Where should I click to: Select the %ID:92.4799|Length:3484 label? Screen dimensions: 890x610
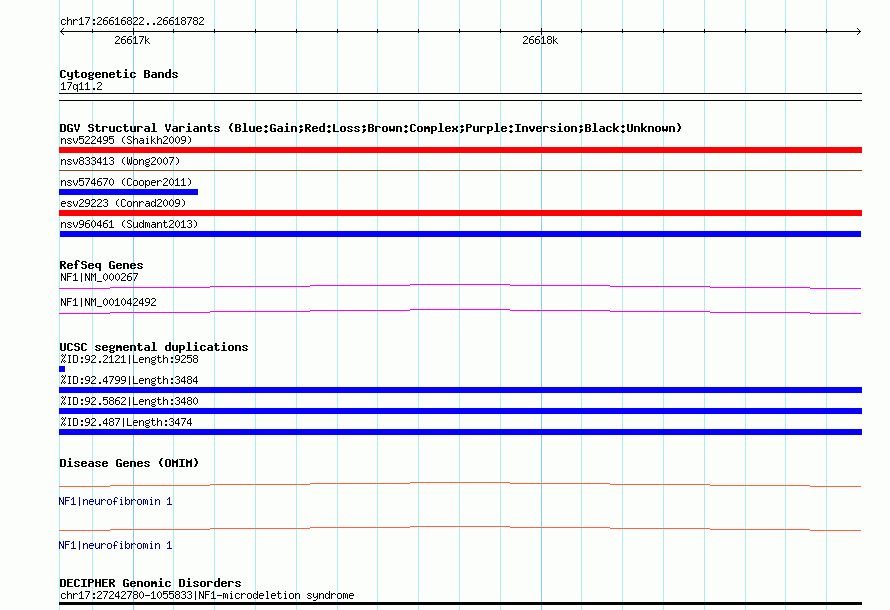pos(129,380)
